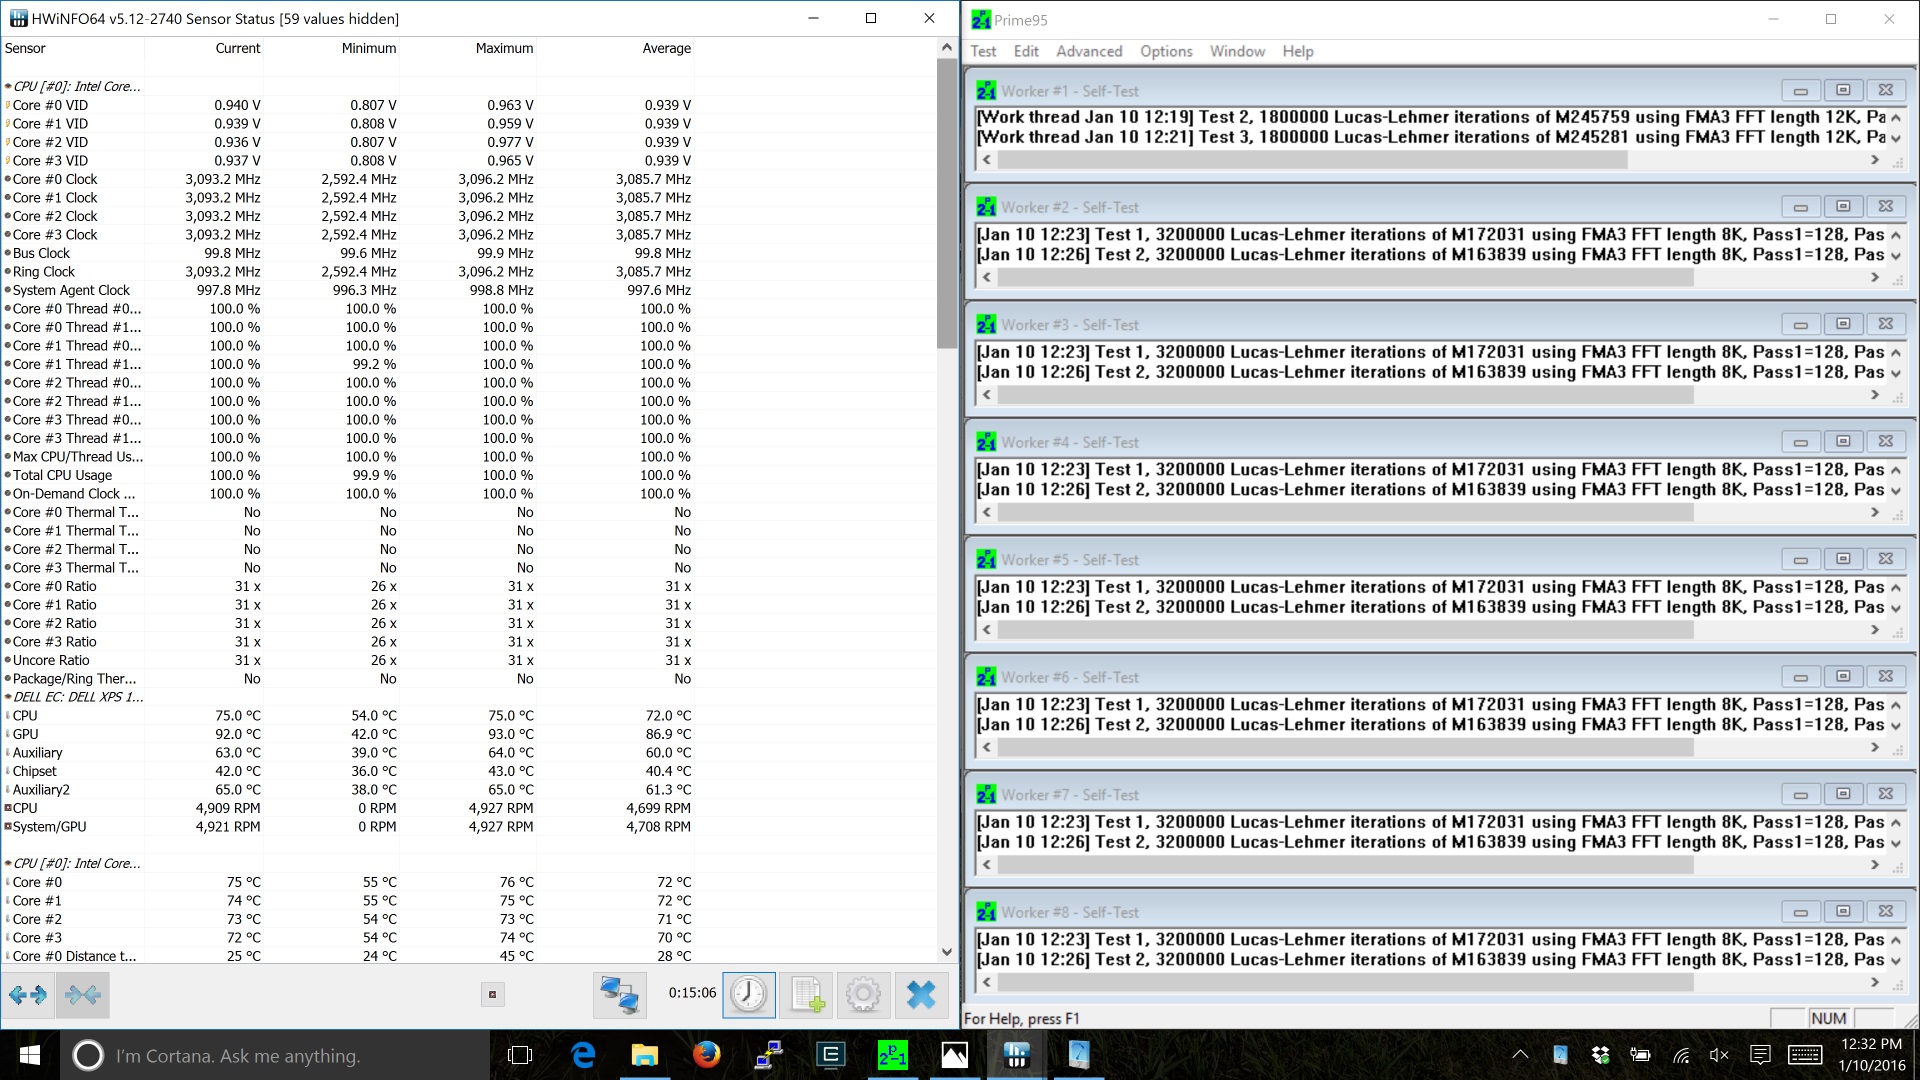The width and height of the screenshot is (1920, 1080).
Task: Toggle the HWiNFO clock timer button
Action: coord(748,994)
